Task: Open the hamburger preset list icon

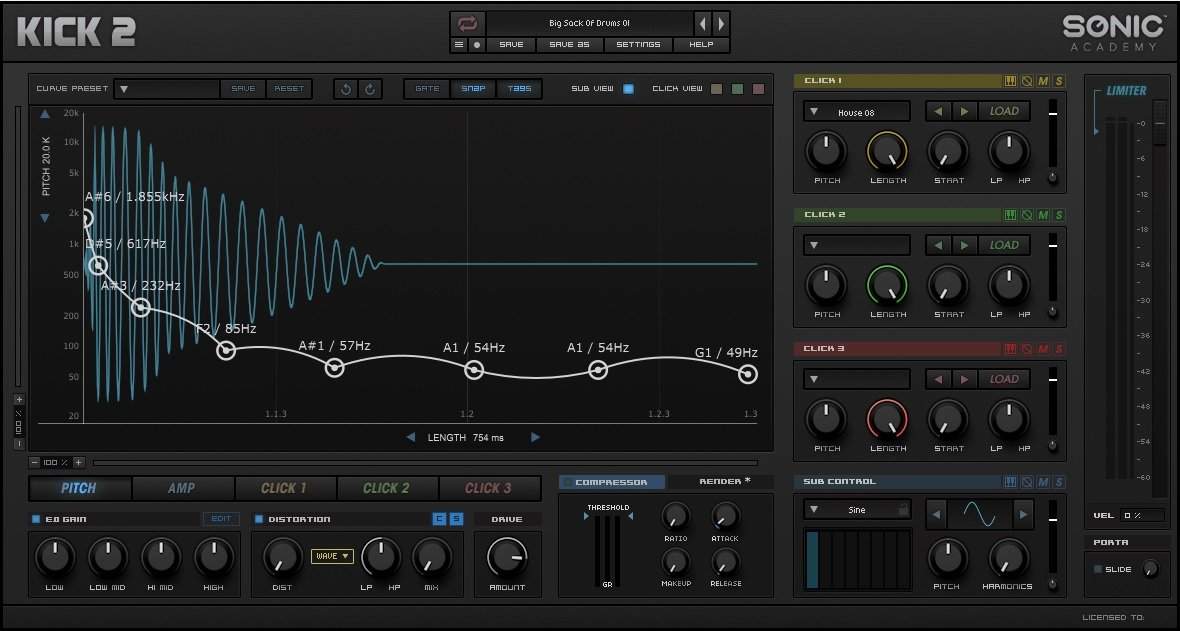Action: point(459,44)
